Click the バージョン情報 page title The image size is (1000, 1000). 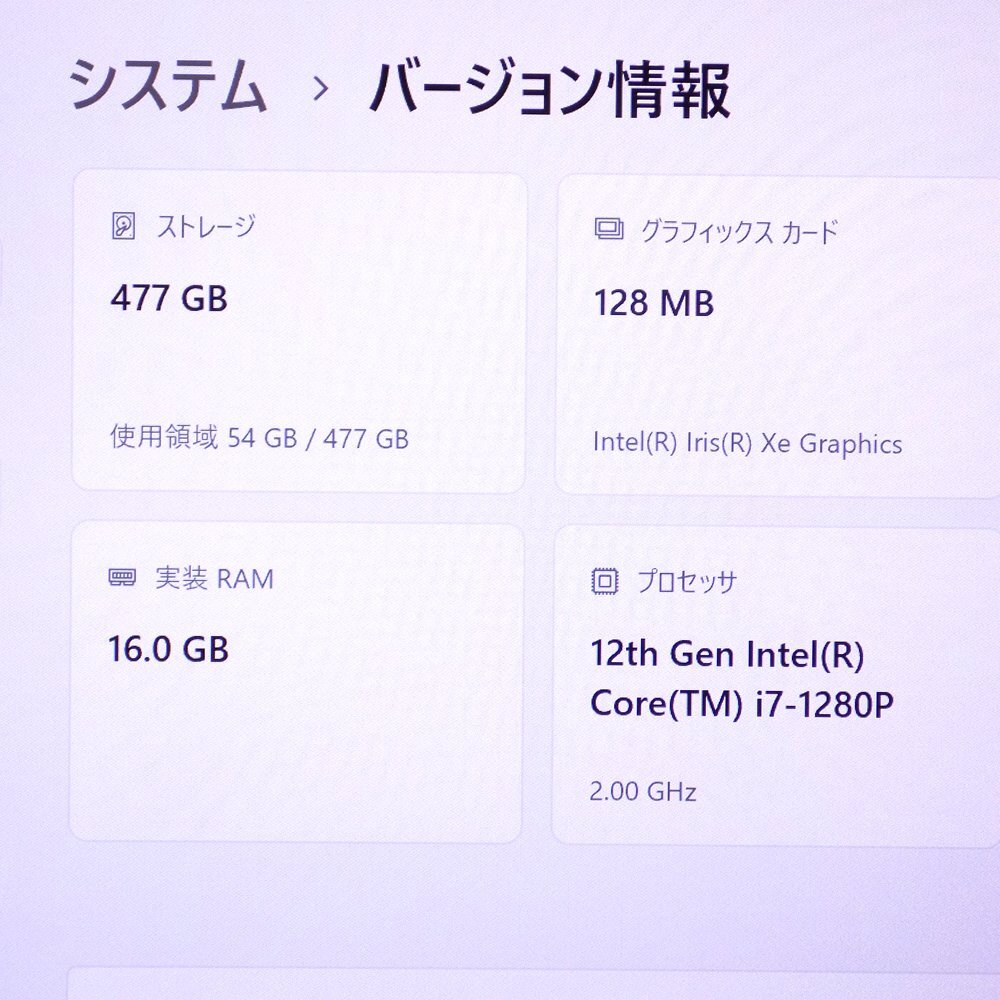point(549,90)
